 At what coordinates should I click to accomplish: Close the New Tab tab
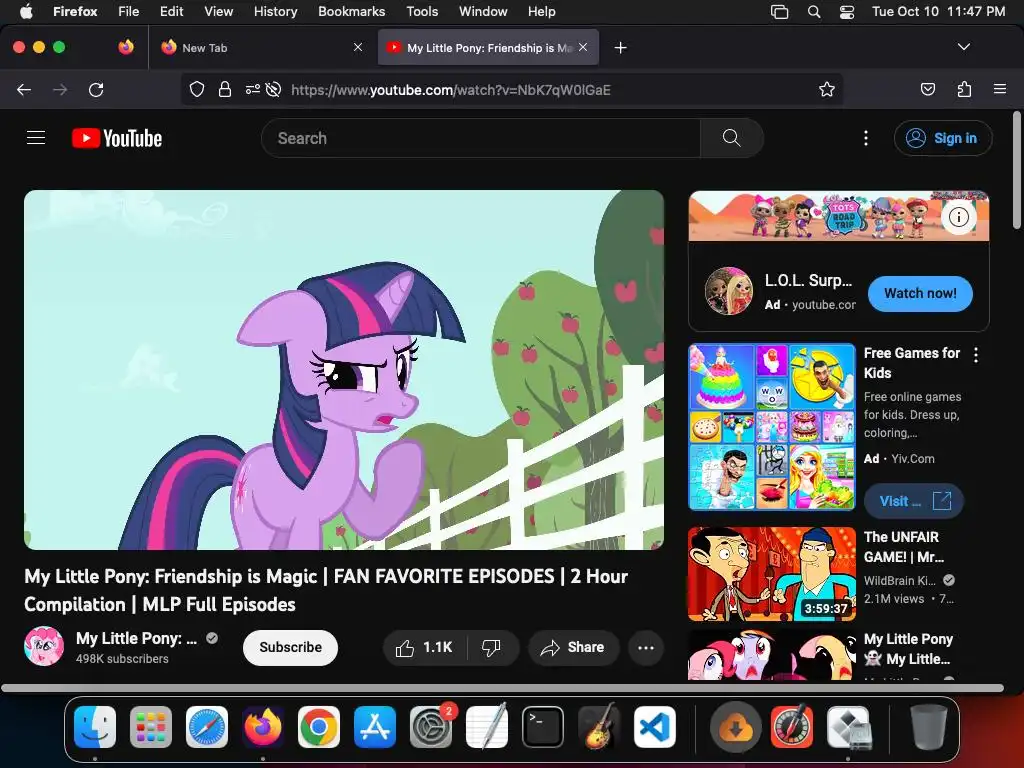click(x=358, y=47)
